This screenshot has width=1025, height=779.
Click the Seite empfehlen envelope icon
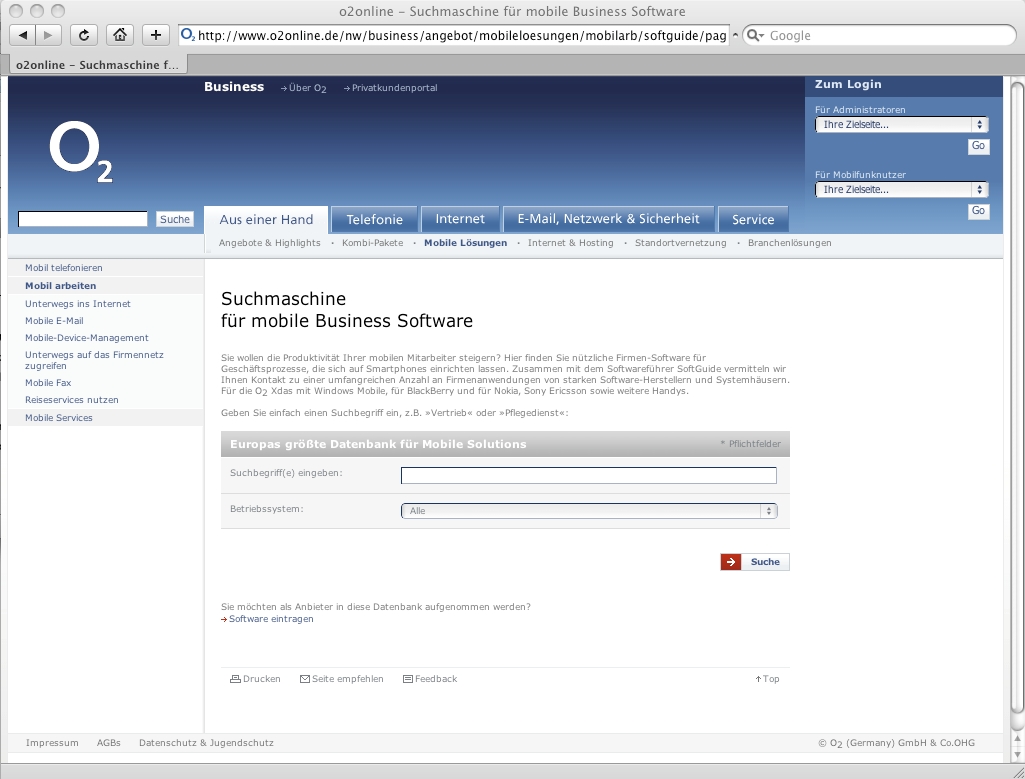(x=305, y=679)
